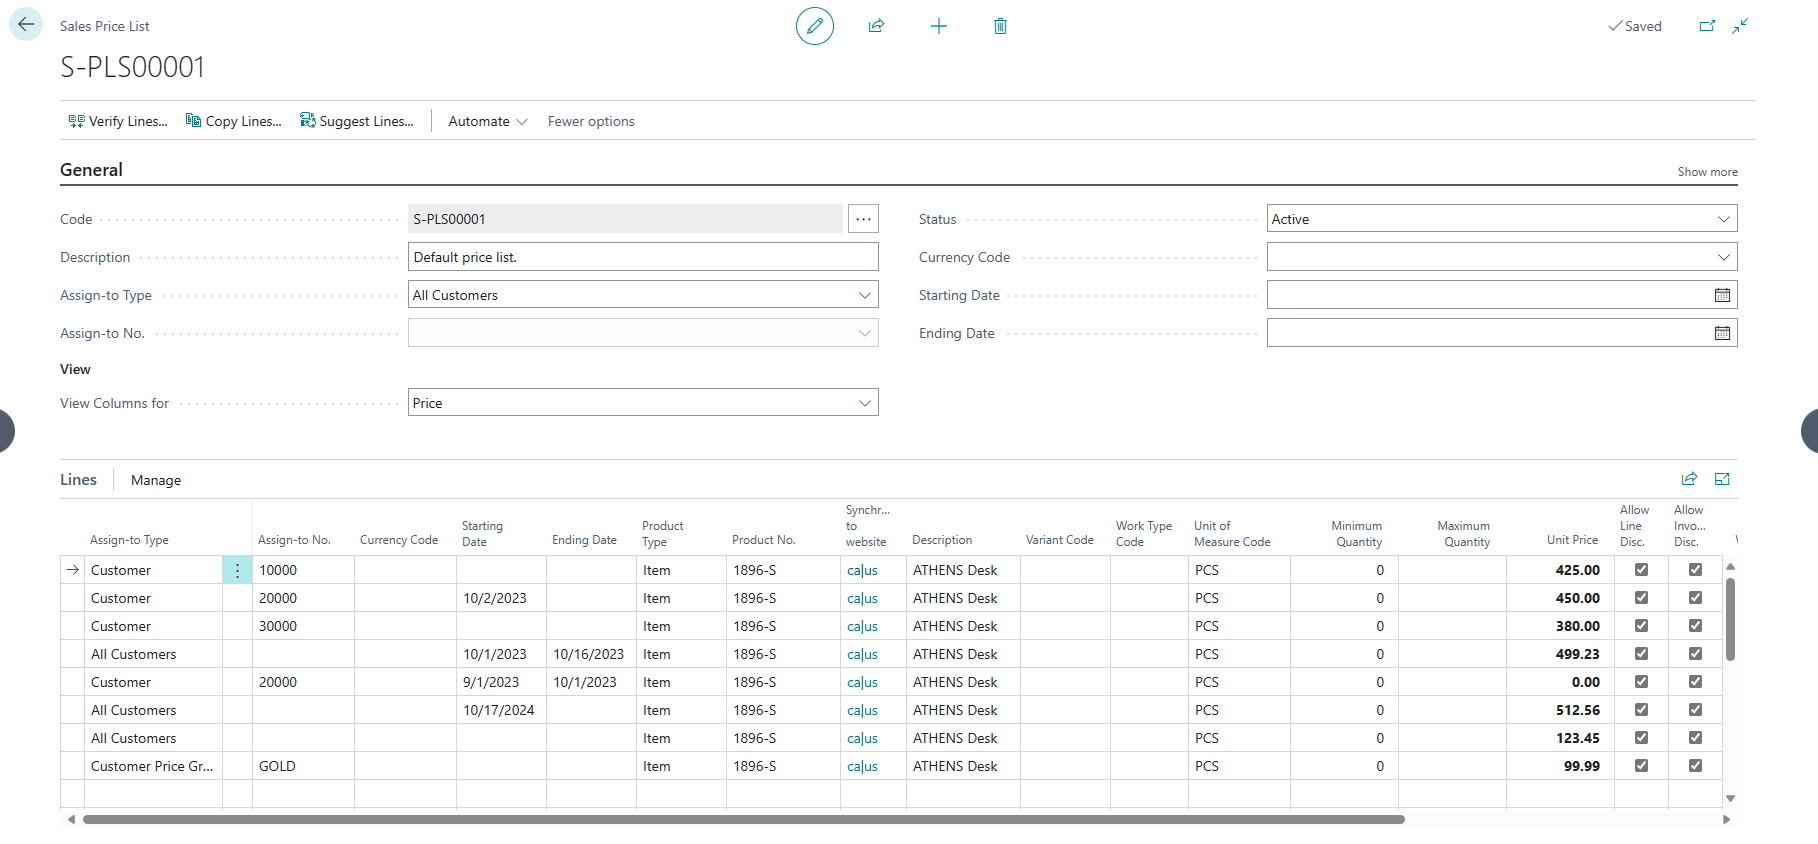Image resolution: width=1818 pixels, height=844 pixels.
Task: Open page in new window icon
Action: 1707,26
